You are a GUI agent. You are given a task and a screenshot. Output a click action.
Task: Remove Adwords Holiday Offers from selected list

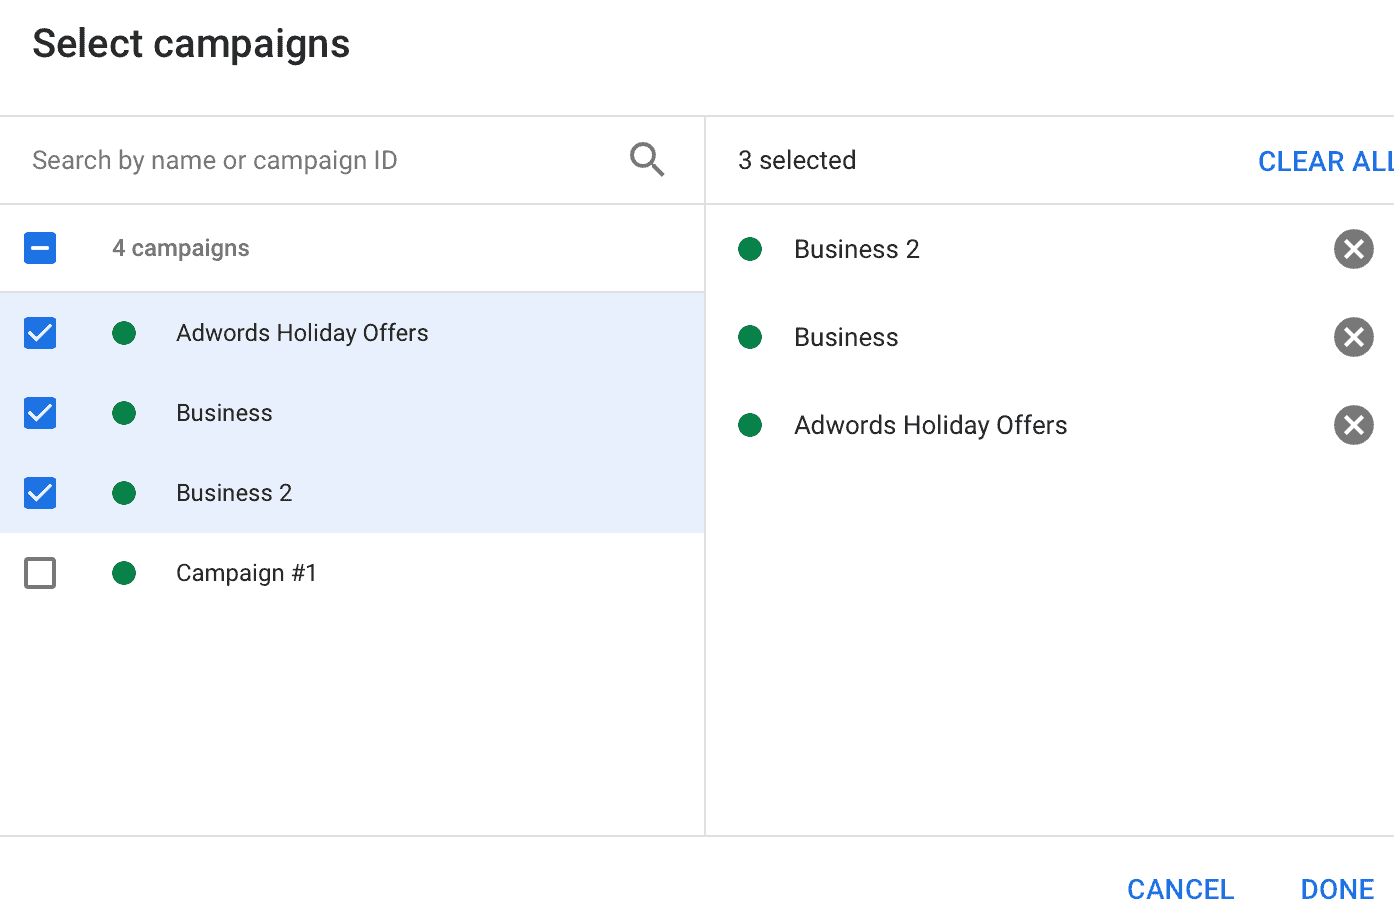[x=1353, y=425]
